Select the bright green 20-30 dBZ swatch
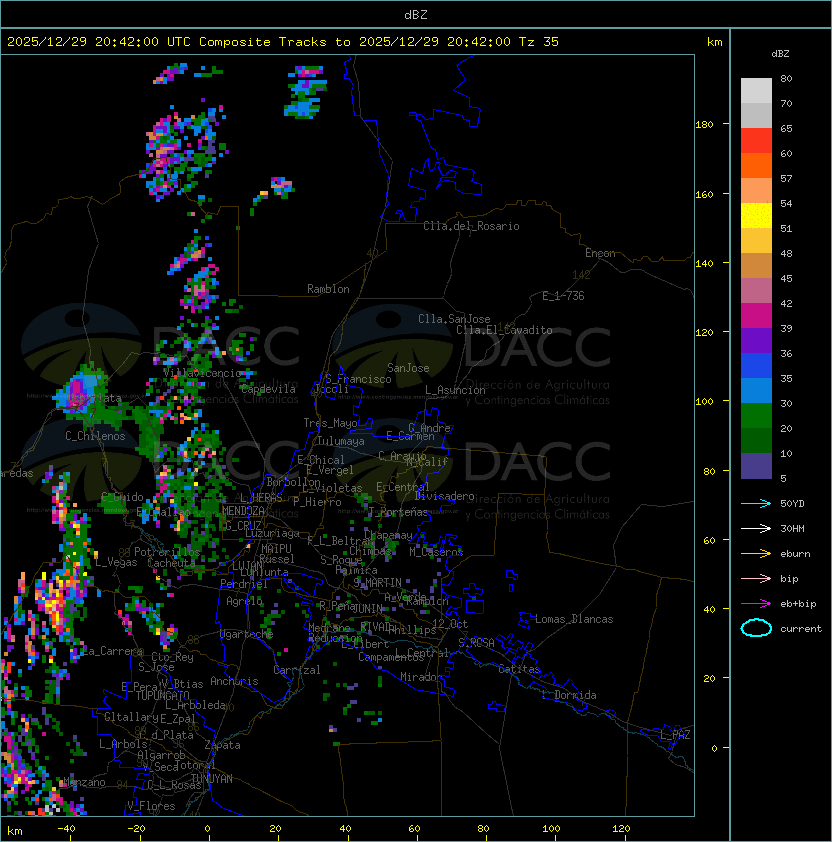 [x=756, y=416]
